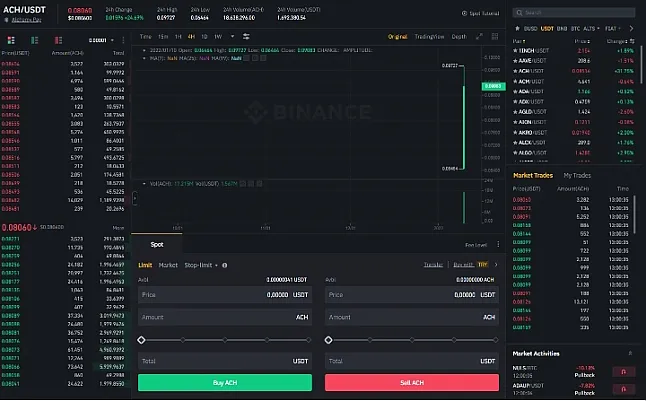Open order book decimal precision dropdown
Screen dimensions: 646x401
pos(101,40)
